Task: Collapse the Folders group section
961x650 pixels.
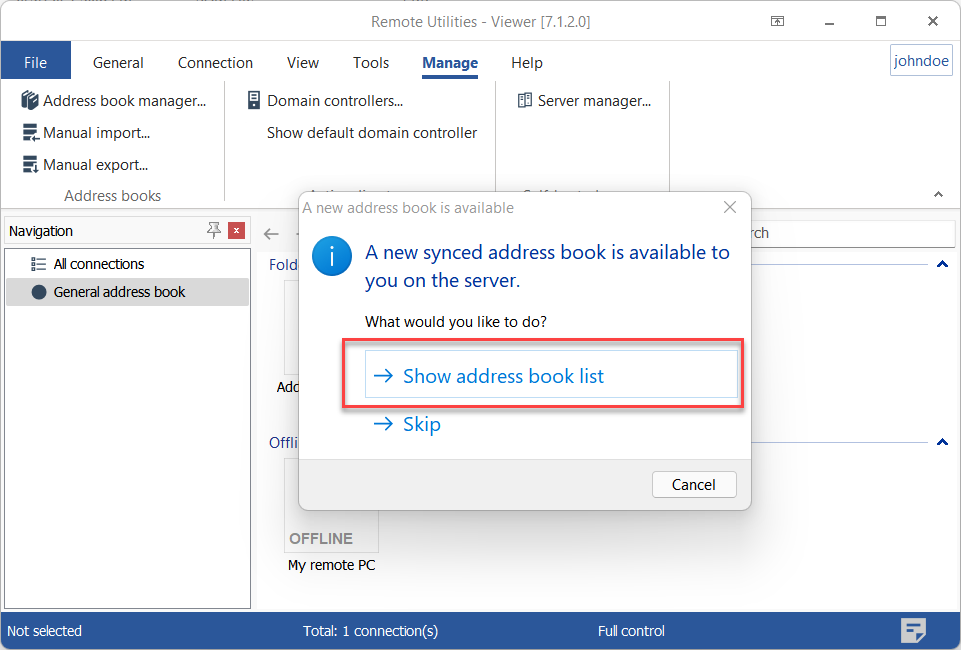Action: click(941, 265)
